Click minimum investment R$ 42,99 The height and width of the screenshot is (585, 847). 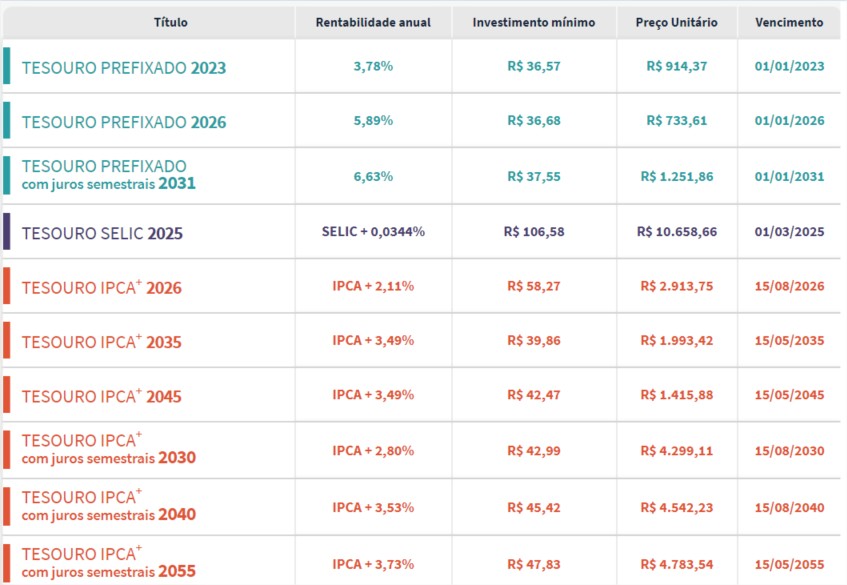coord(534,450)
